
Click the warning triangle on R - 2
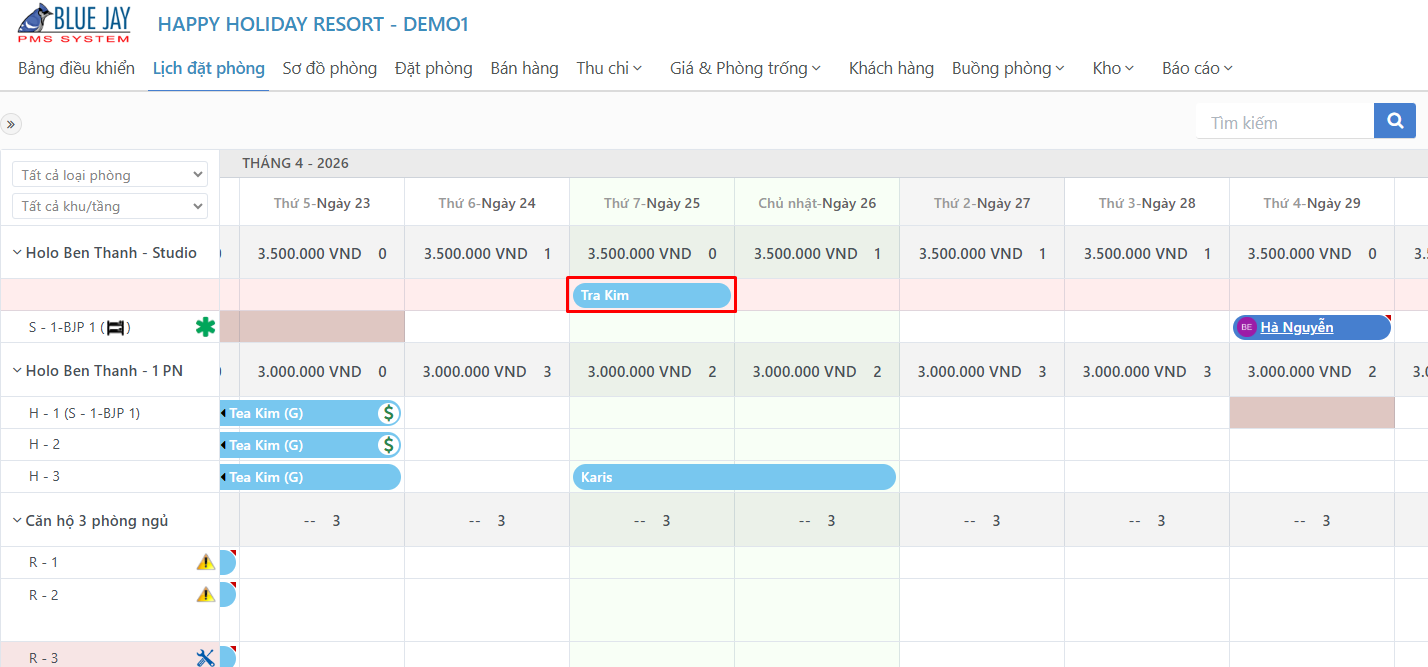point(206,595)
